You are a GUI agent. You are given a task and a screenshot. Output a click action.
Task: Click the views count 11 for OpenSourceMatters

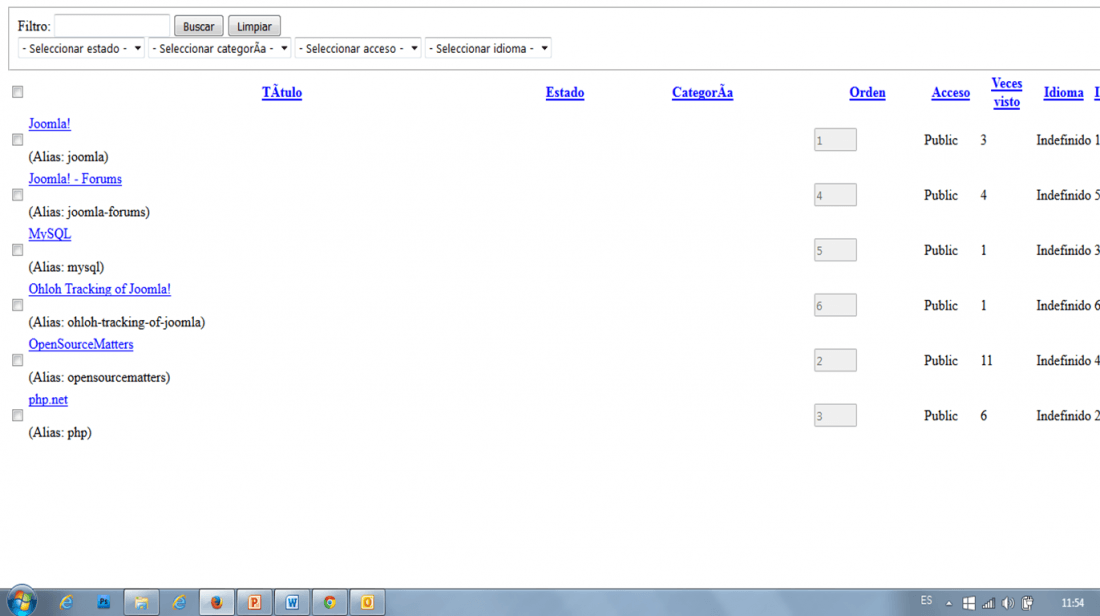point(986,361)
